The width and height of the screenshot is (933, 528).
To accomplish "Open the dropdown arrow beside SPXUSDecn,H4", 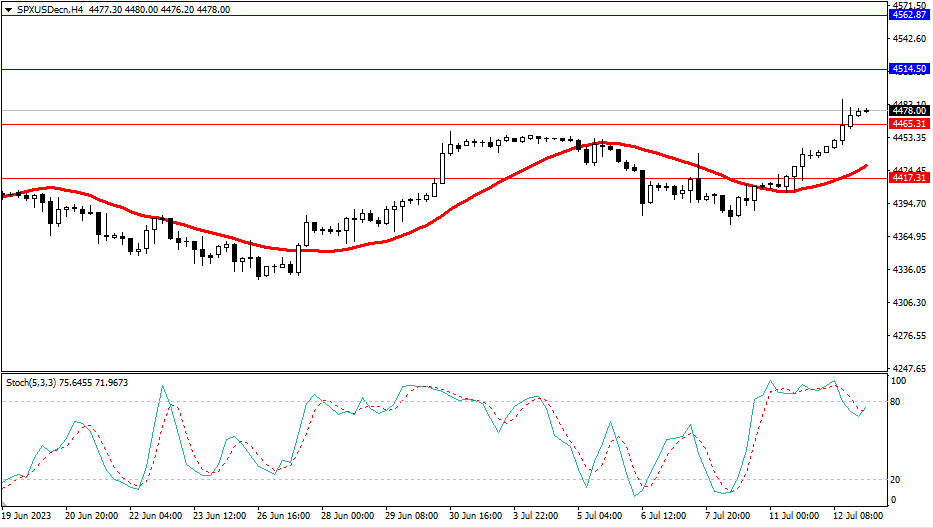I will (9, 9).
